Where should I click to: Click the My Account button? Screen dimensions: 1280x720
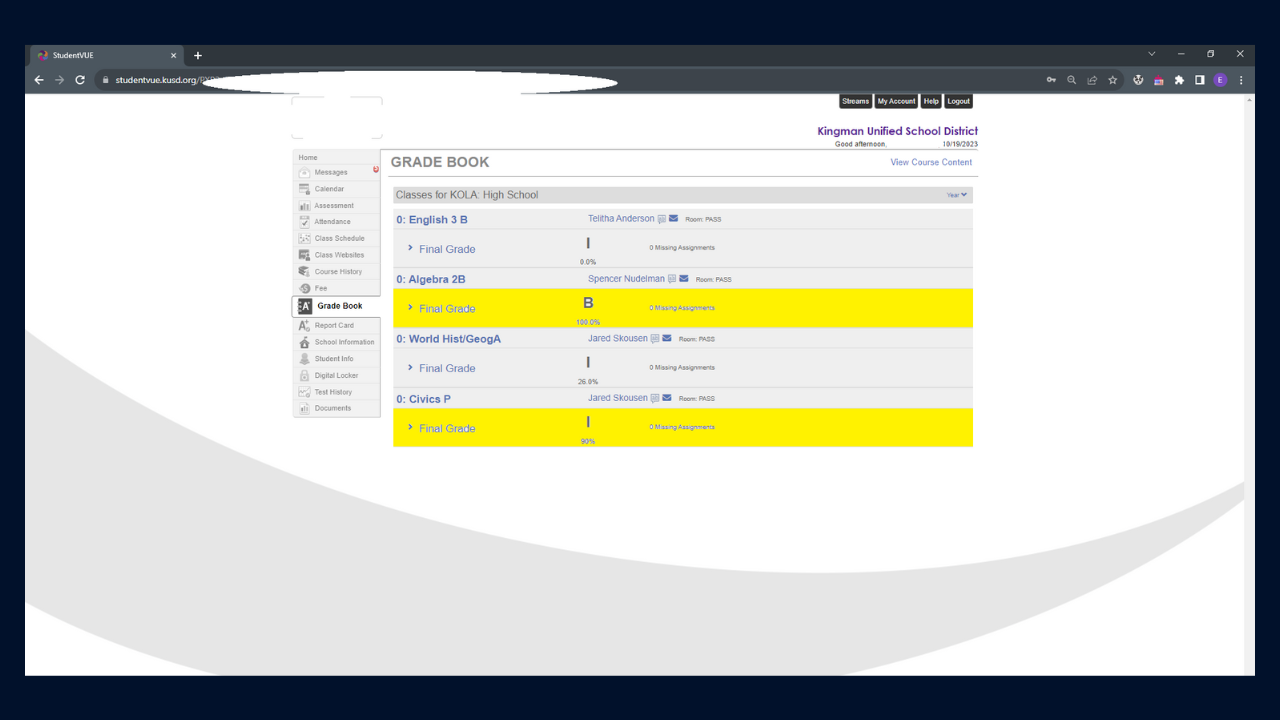coord(896,101)
